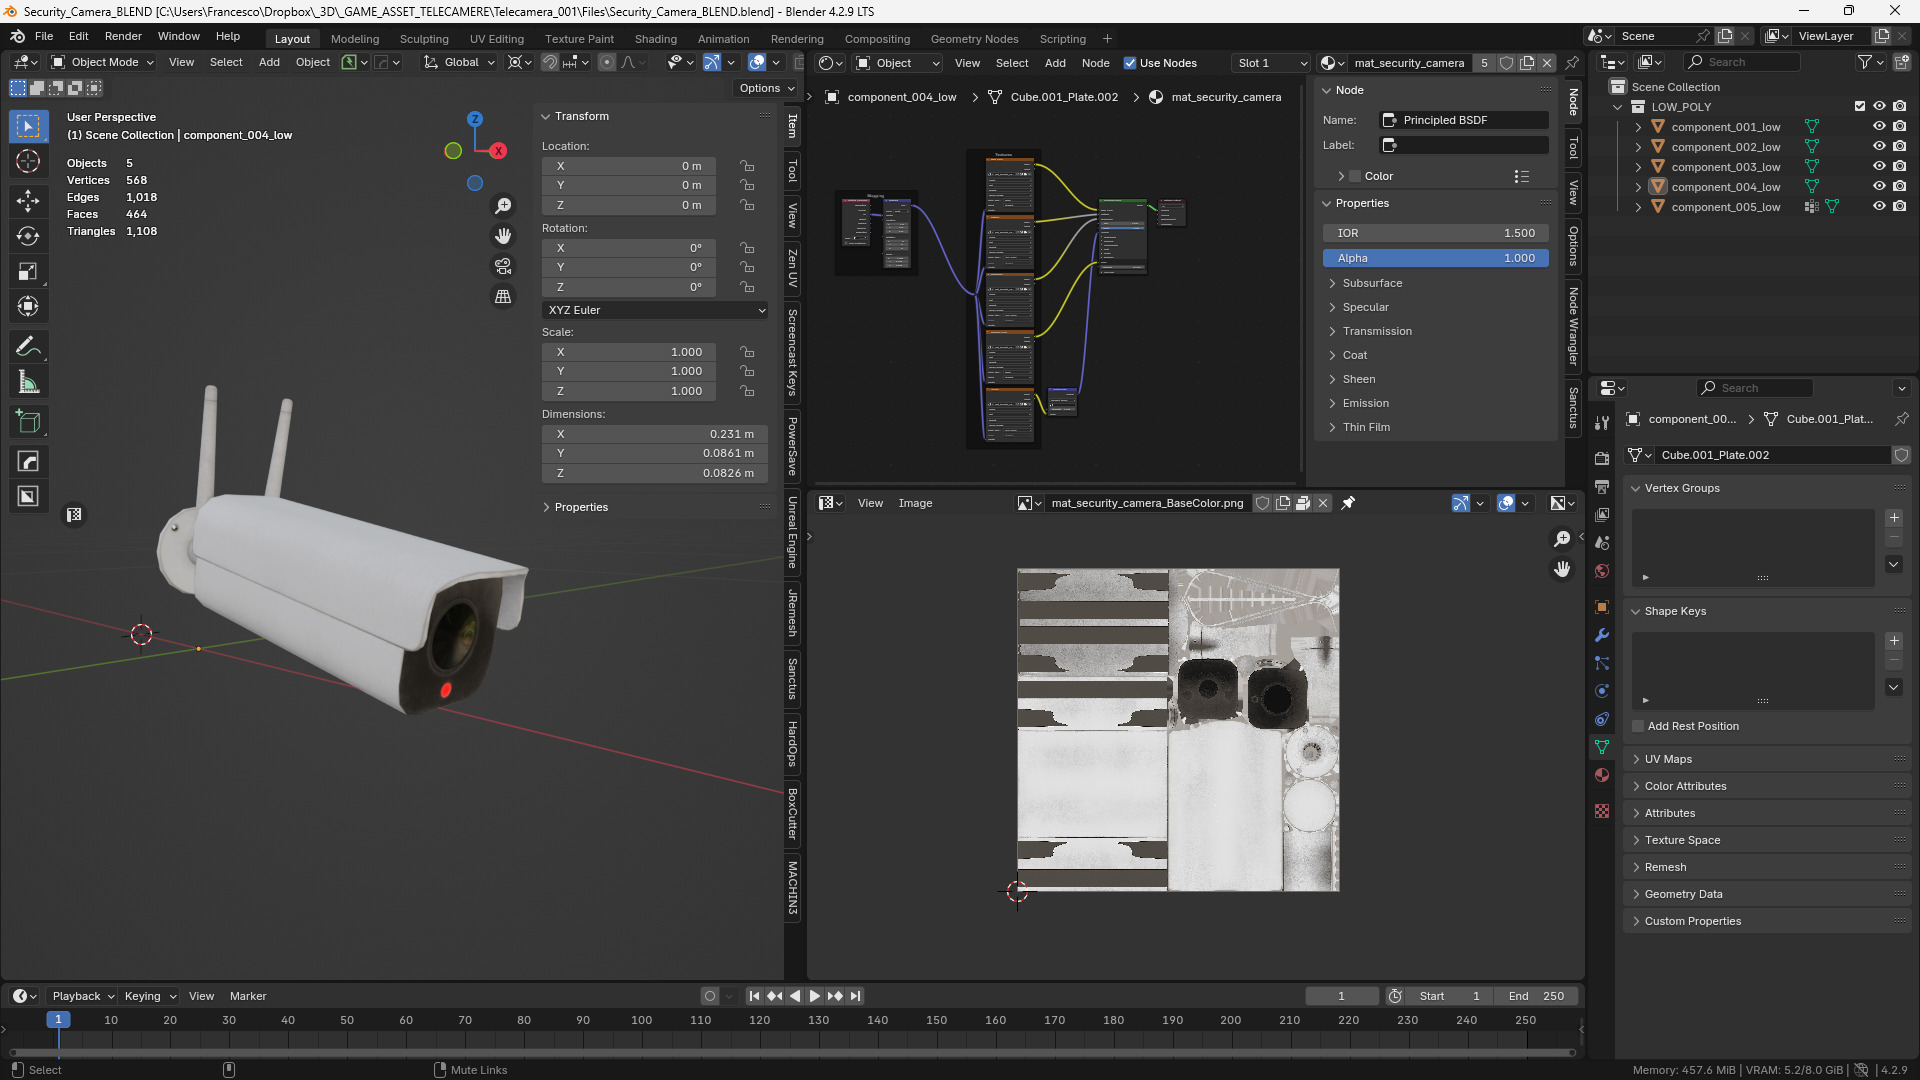Open the Modifiers properties tab
The image size is (1920, 1080).
[1602, 635]
